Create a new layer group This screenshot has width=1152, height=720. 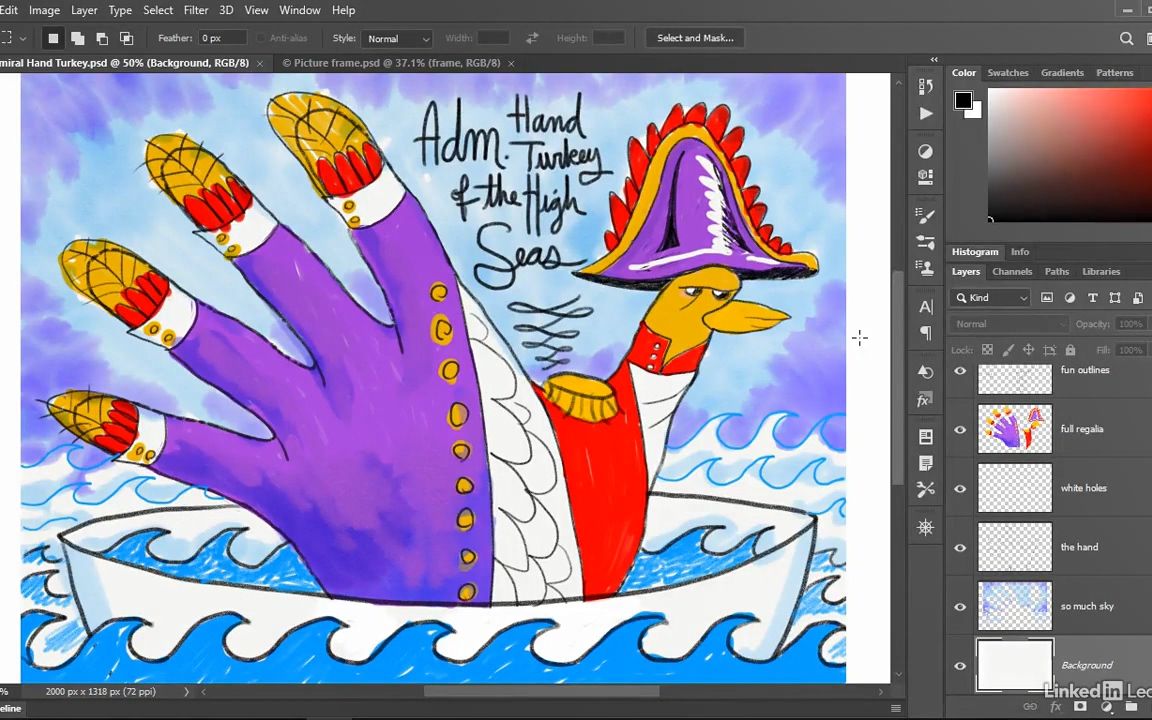coord(1132,707)
